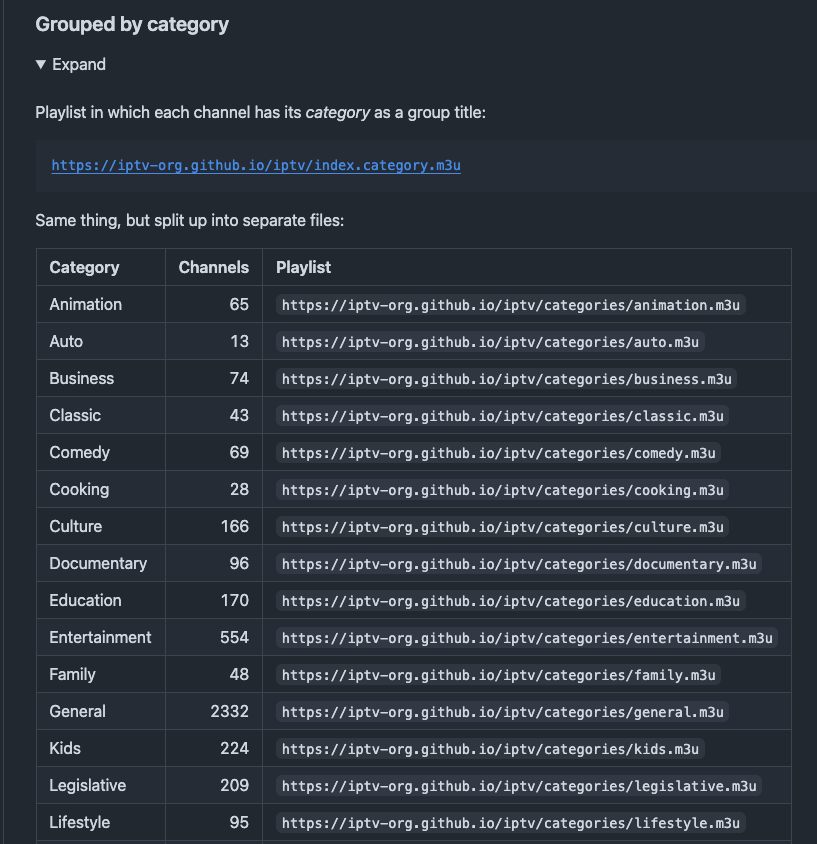Select the classic.m3u playlist URL
817x844 pixels.
pos(502,416)
